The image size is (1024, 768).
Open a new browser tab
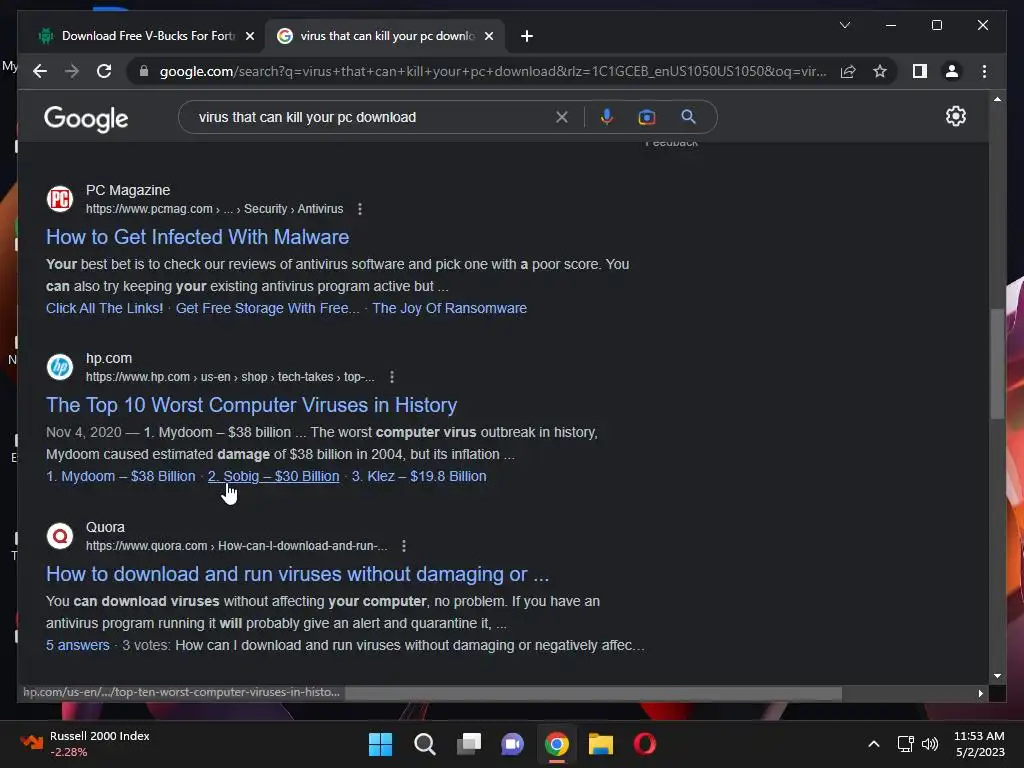pos(527,36)
